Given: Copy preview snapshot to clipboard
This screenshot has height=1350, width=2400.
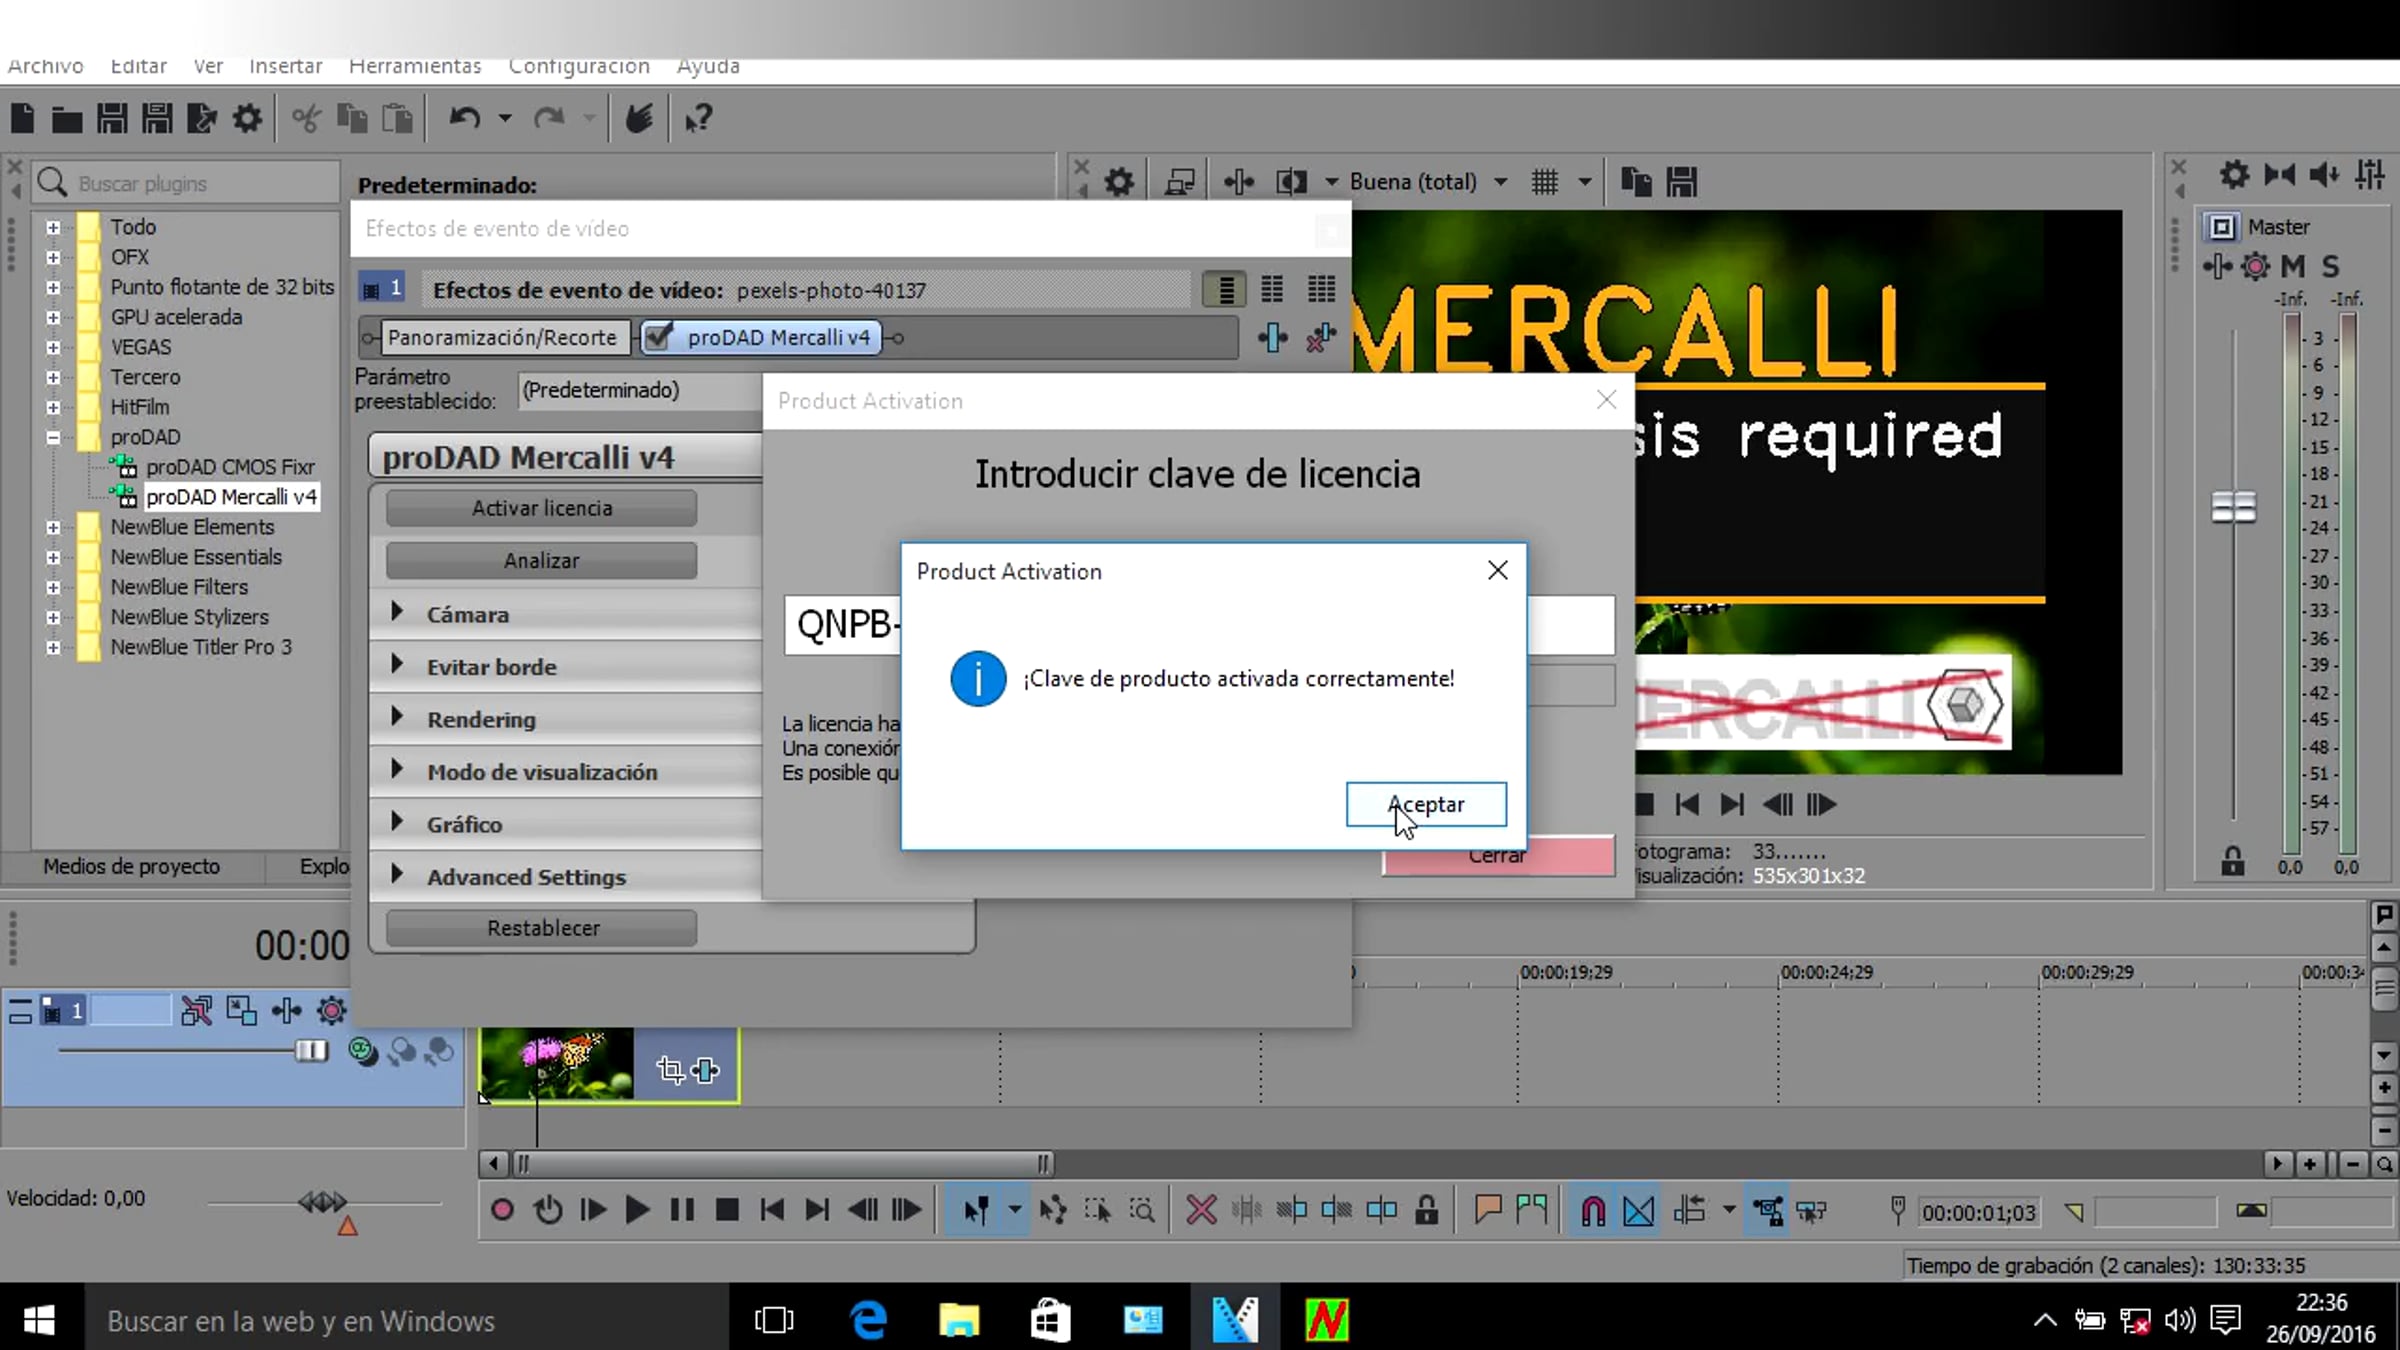Looking at the screenshot, I should [x=1636, y=182].
